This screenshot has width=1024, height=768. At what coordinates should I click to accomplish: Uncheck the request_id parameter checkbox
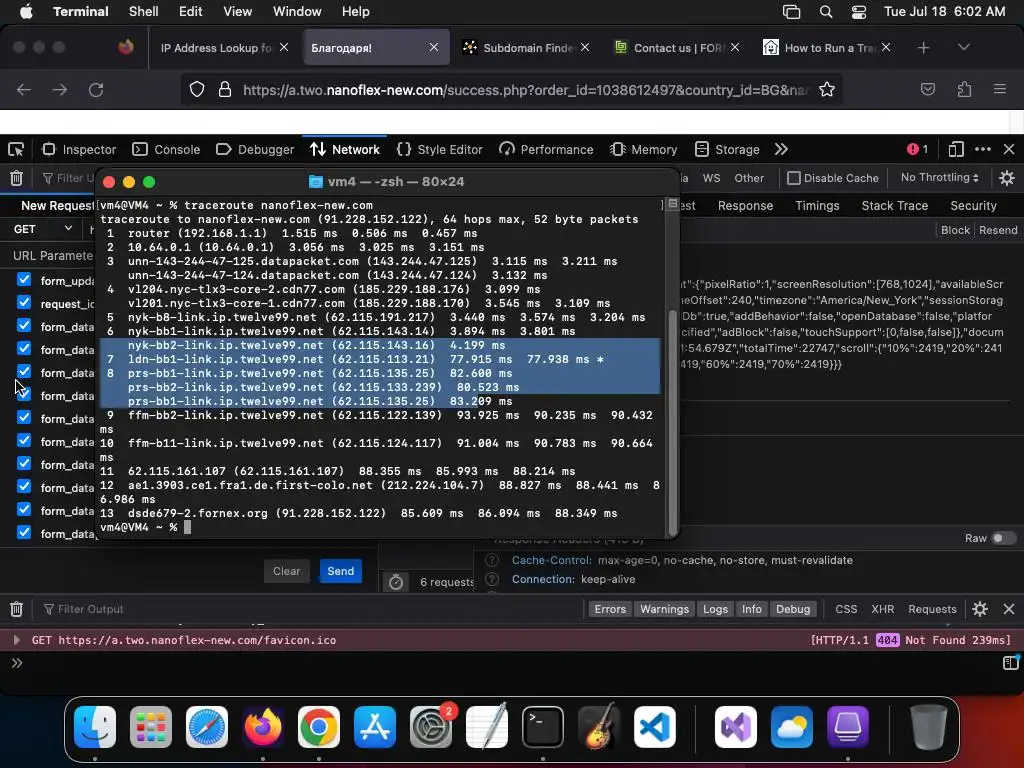(x=24, y=302)
